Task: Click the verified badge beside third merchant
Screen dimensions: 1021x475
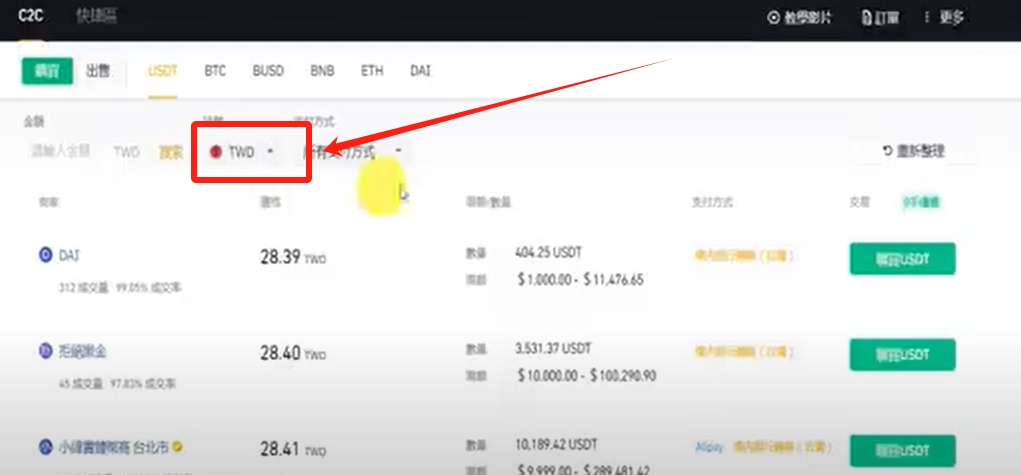Action: (x=177, y=446)
